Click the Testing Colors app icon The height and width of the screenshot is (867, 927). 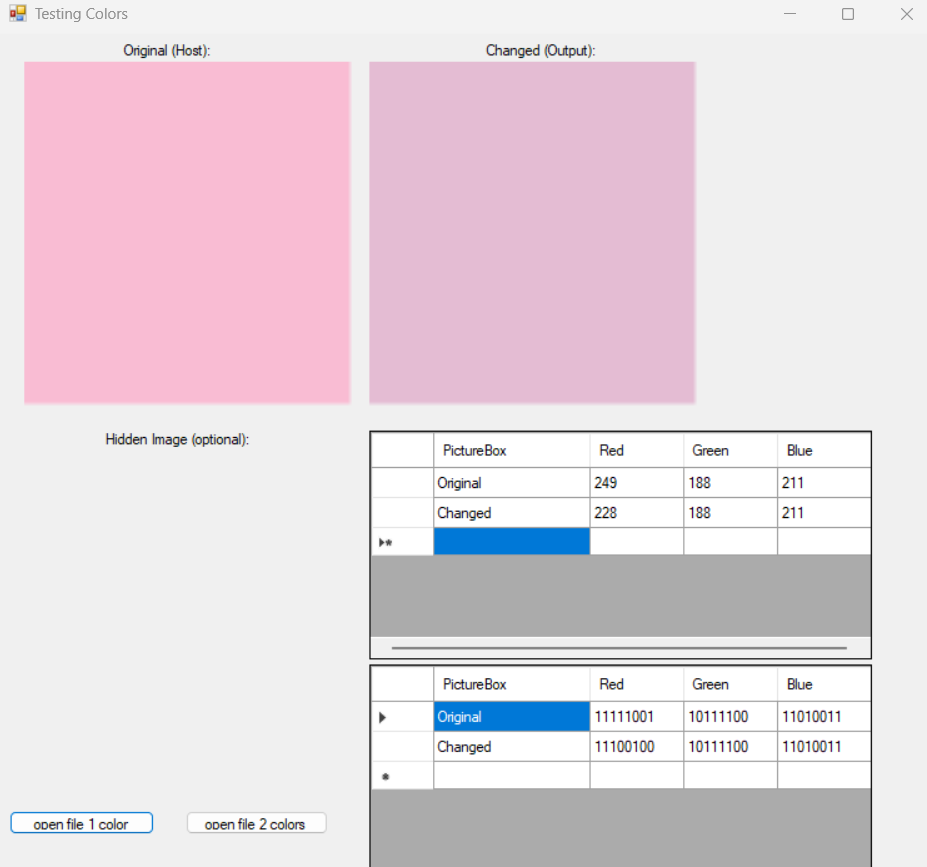point(18,14)
